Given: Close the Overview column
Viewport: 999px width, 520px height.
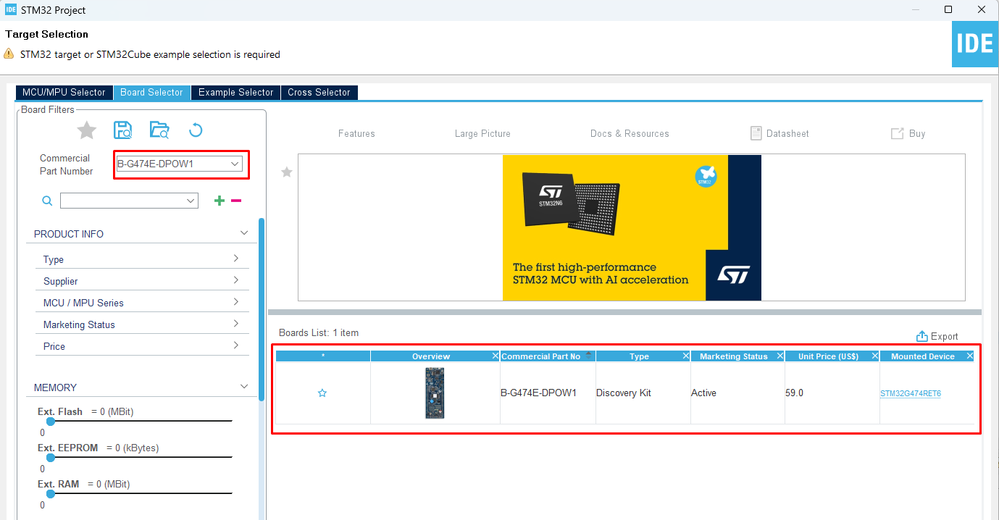Looking at the screenshot, I should click(x=495, y=356).
